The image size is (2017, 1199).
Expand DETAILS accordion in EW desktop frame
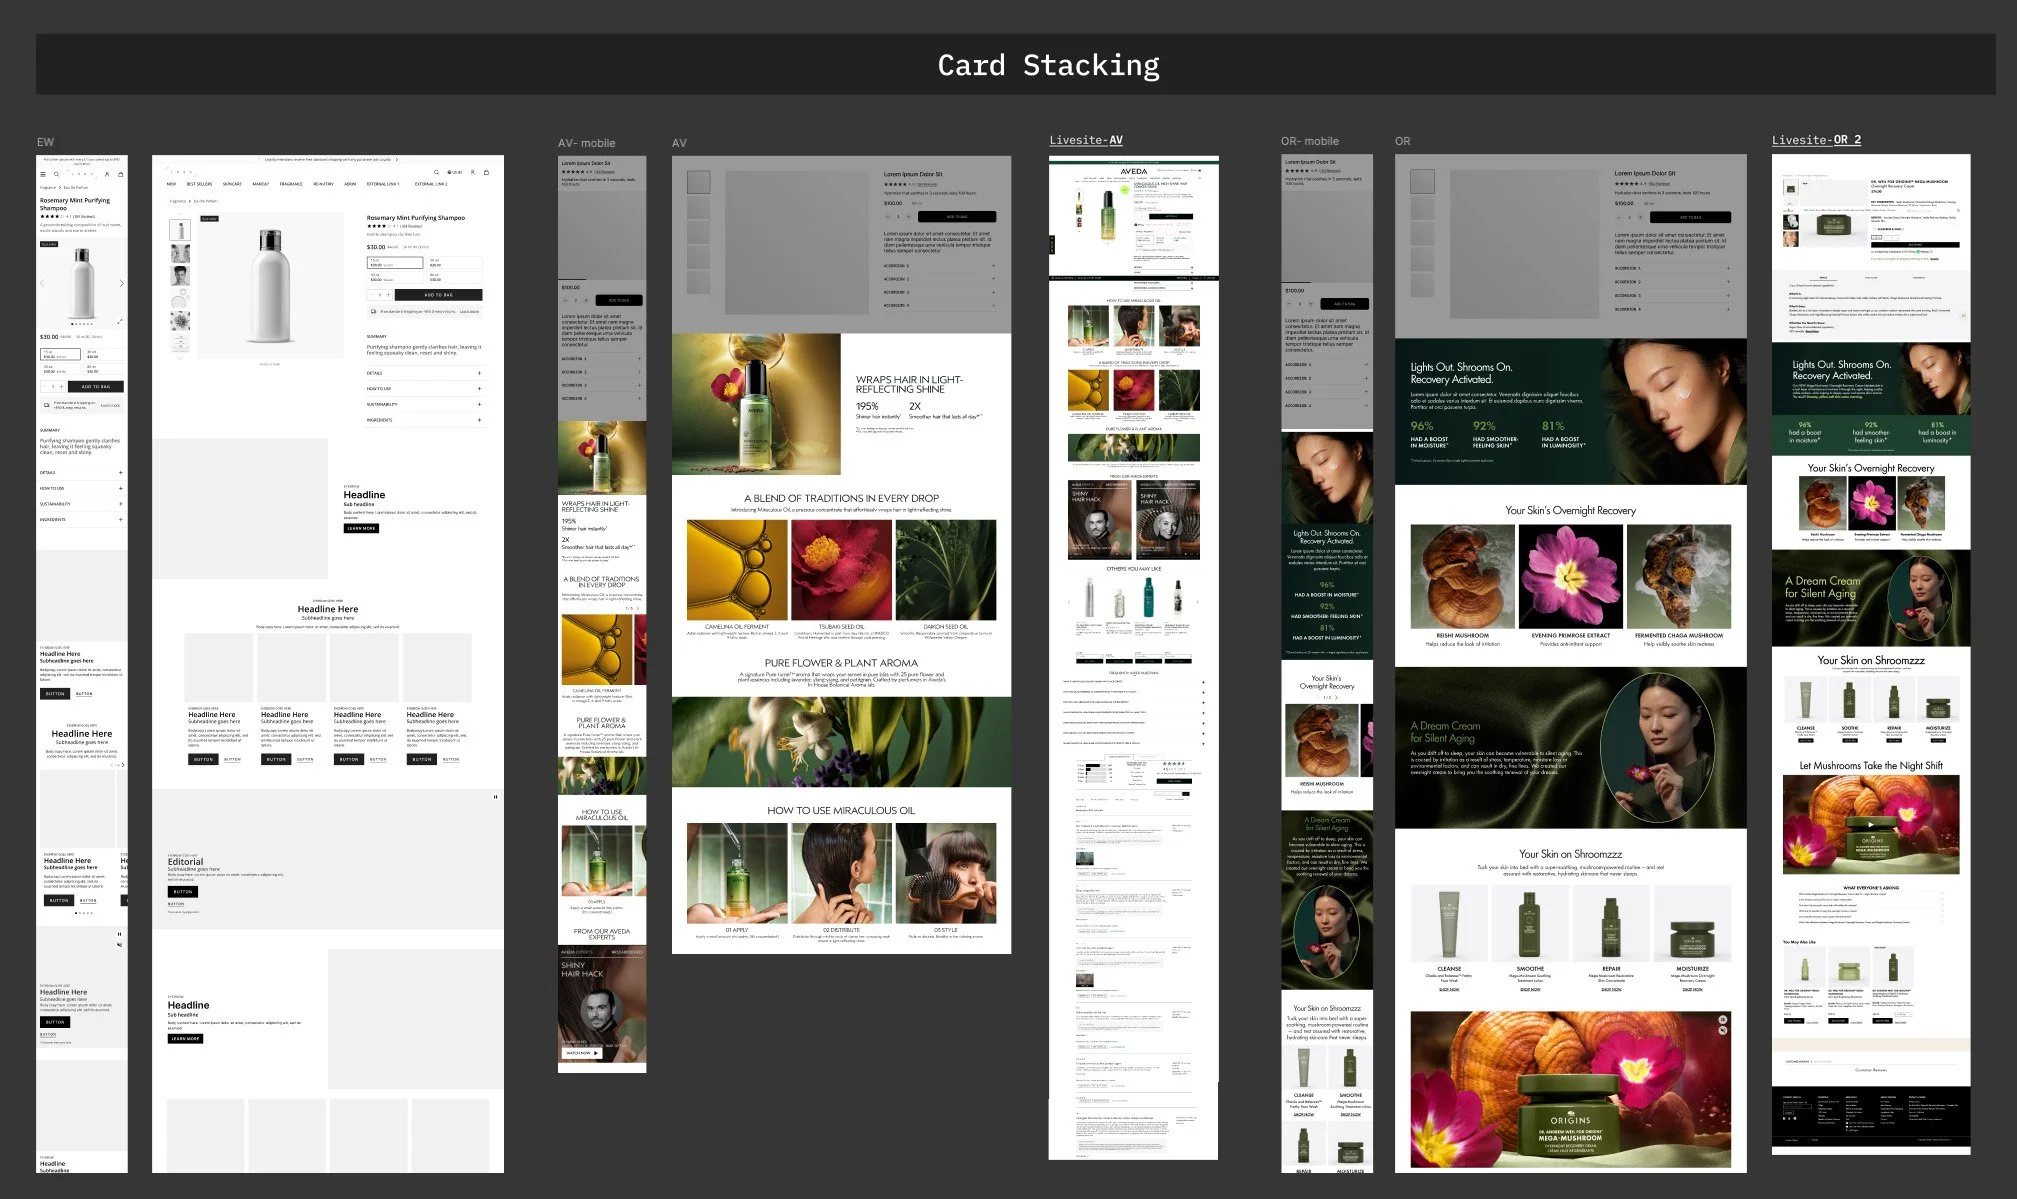479,373
